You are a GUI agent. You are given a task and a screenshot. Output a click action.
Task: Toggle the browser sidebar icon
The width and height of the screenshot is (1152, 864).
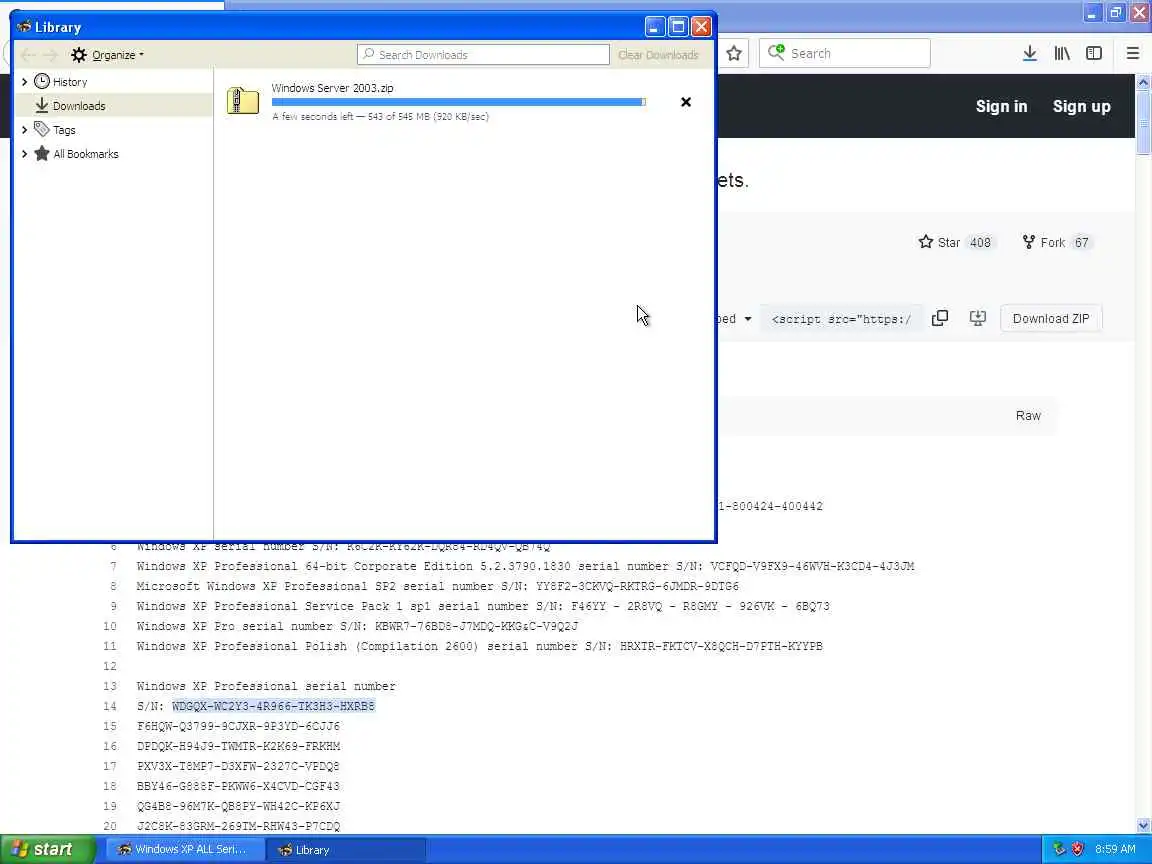tap(1094, 54)
